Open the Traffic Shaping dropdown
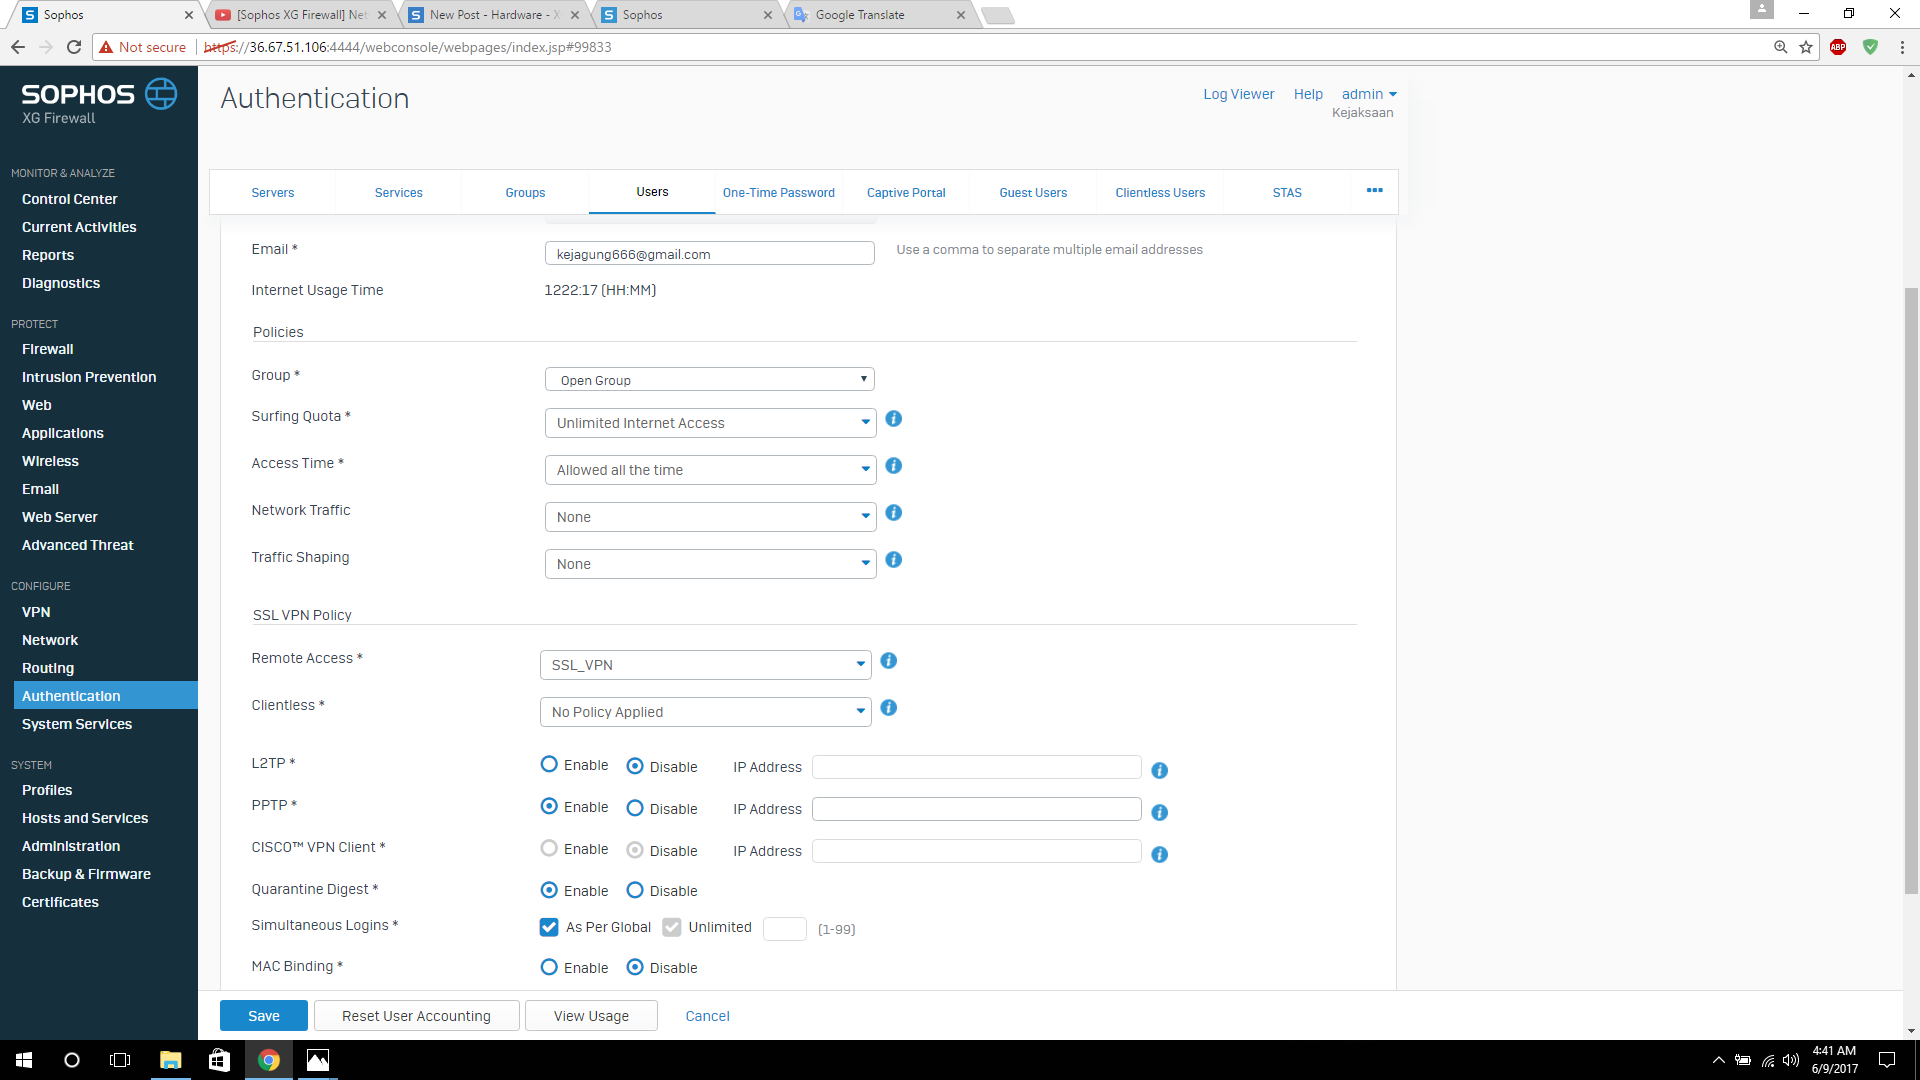This screenshot has width=1920, height=1080. [x=710, y=564]
